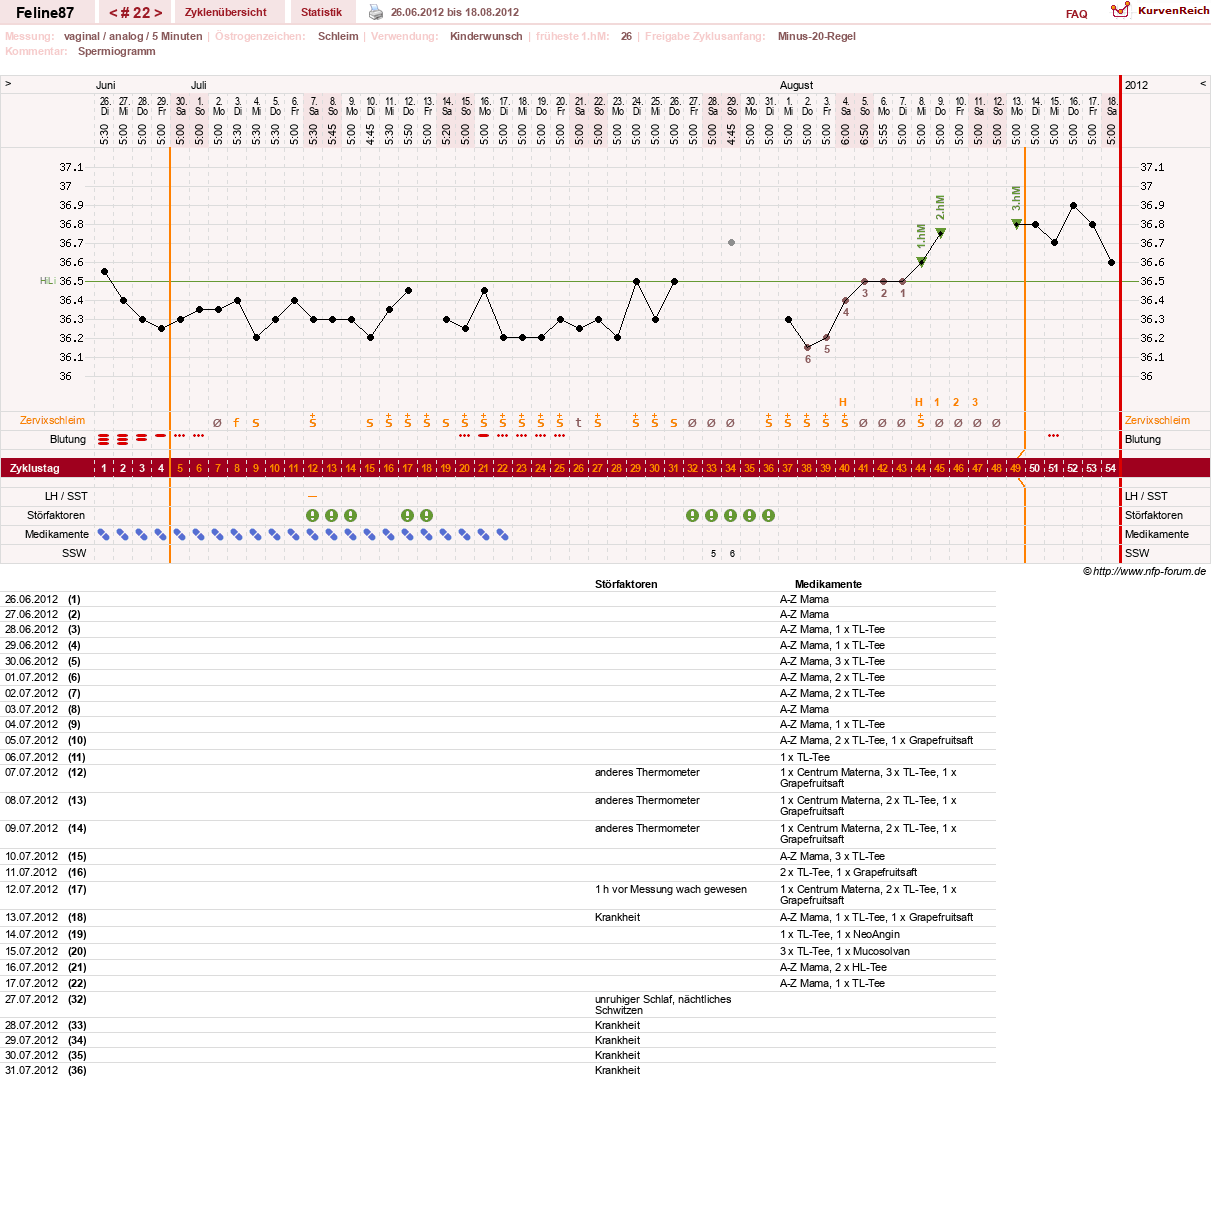This screenshot has width=1211, height=1213.
Task: Click the LH test dash on cycle day 12
Action: (x=313, y=496)
